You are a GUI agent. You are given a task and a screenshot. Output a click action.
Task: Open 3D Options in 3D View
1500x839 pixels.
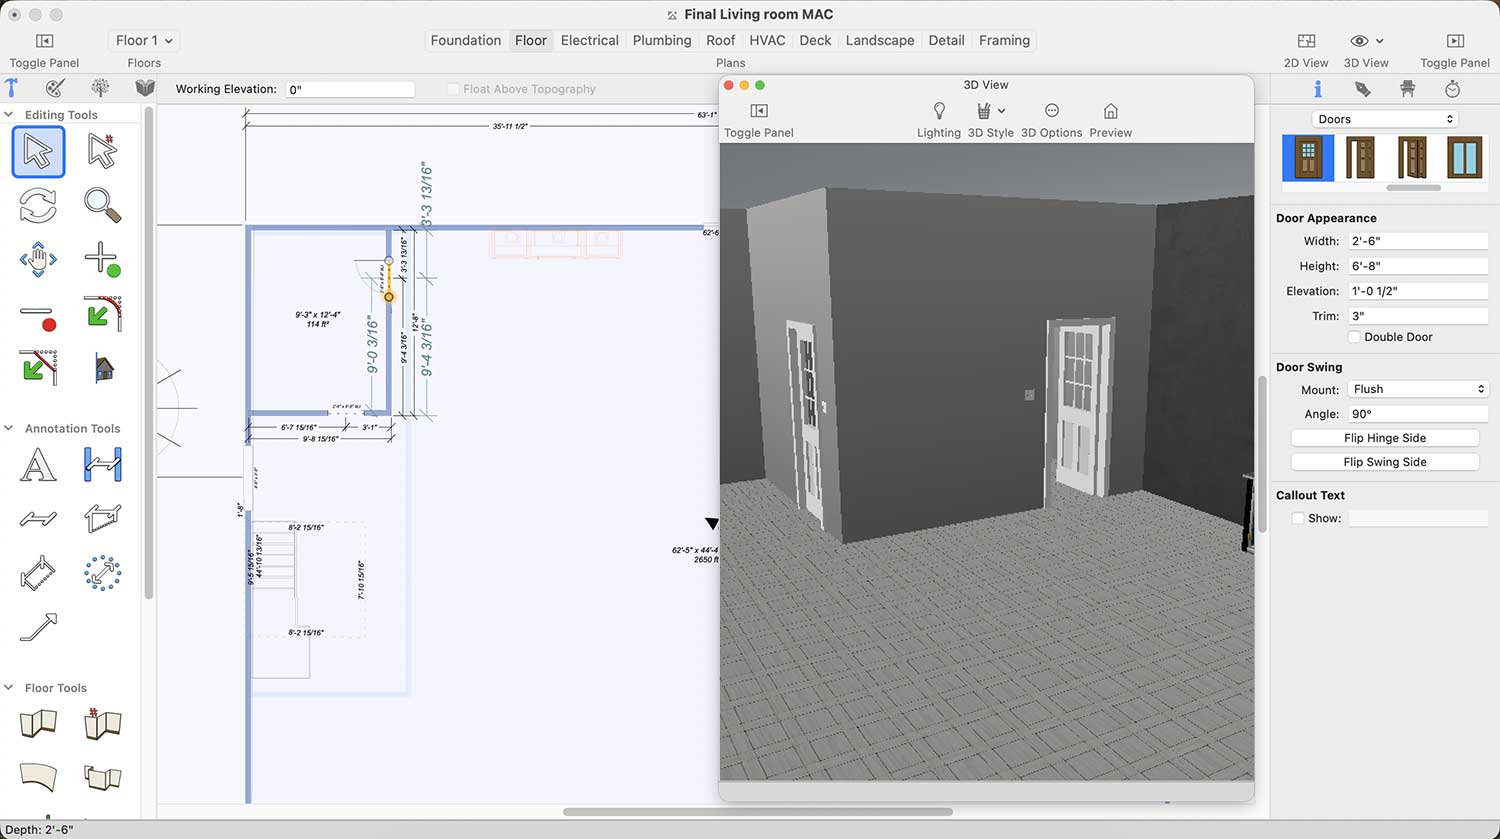pyautogui.click(x=1051, y=111)
